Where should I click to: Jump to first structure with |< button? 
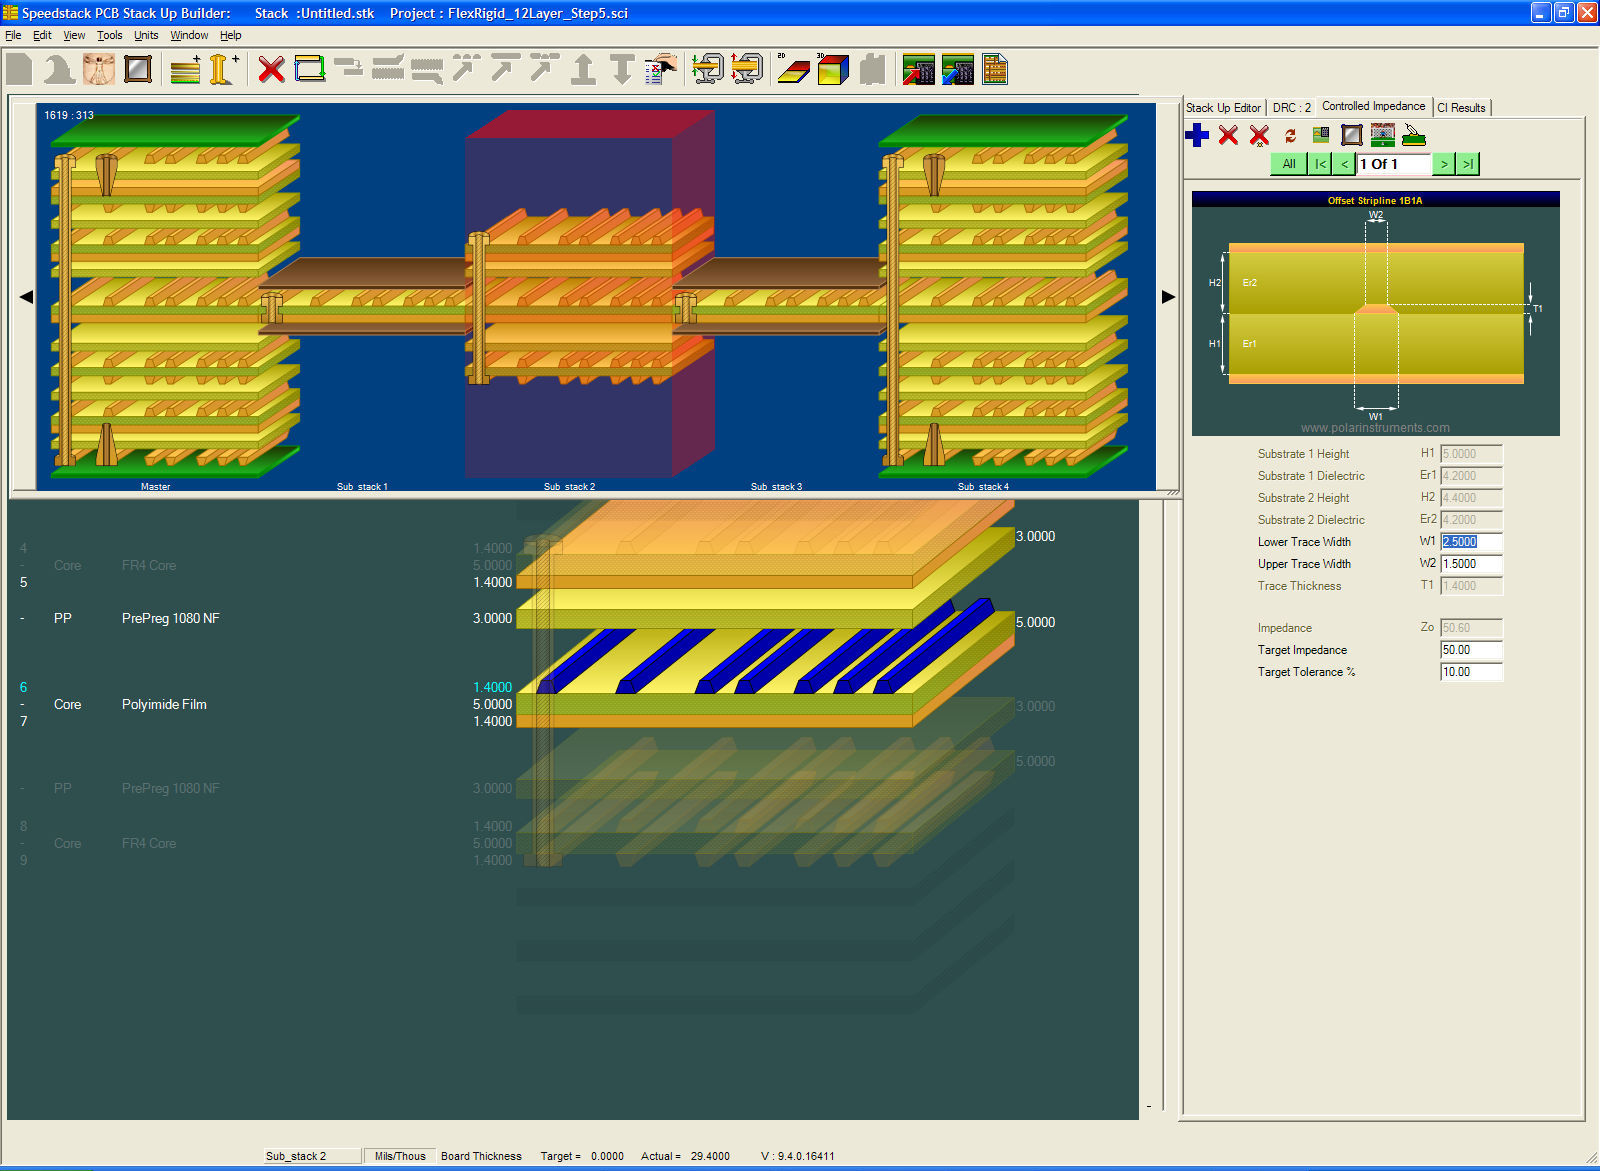1320,164
